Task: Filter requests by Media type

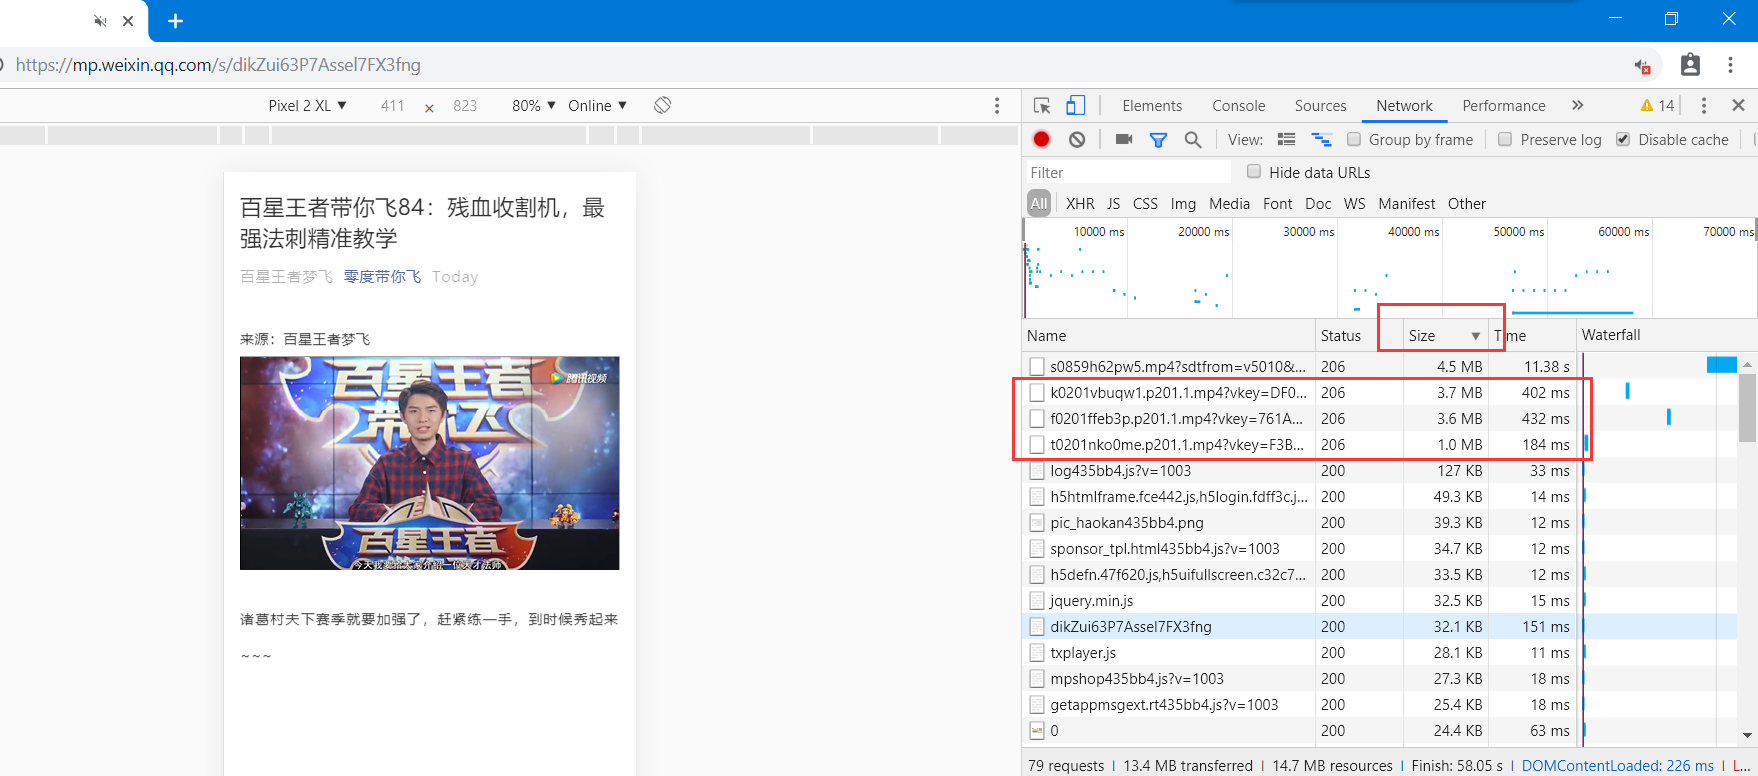Action: point(1229,204)
